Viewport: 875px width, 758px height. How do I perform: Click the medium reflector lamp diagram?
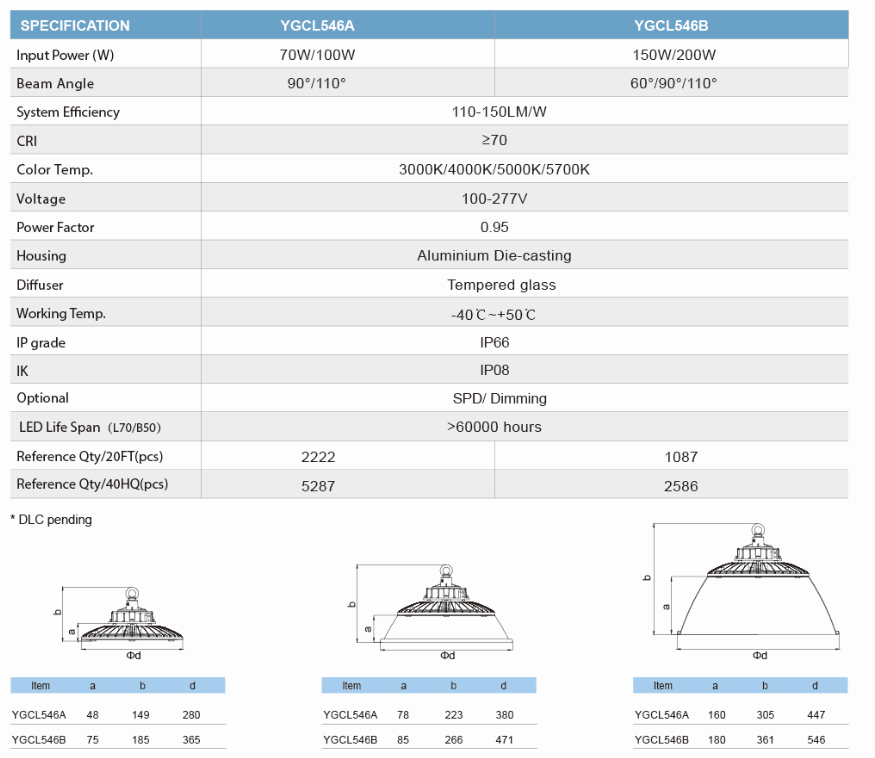[431, 612]
